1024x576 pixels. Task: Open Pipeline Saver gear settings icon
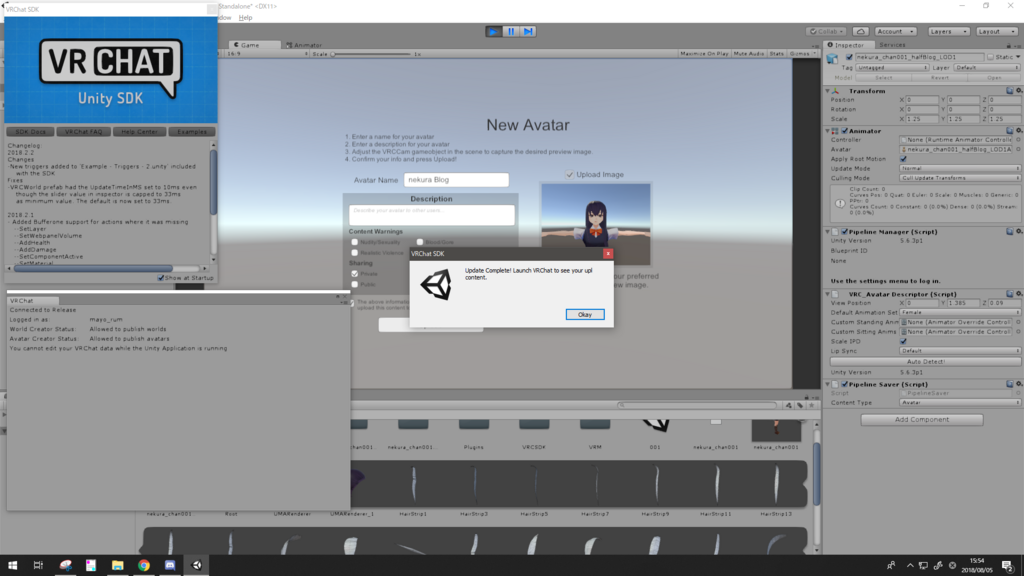click(1019, 384)
